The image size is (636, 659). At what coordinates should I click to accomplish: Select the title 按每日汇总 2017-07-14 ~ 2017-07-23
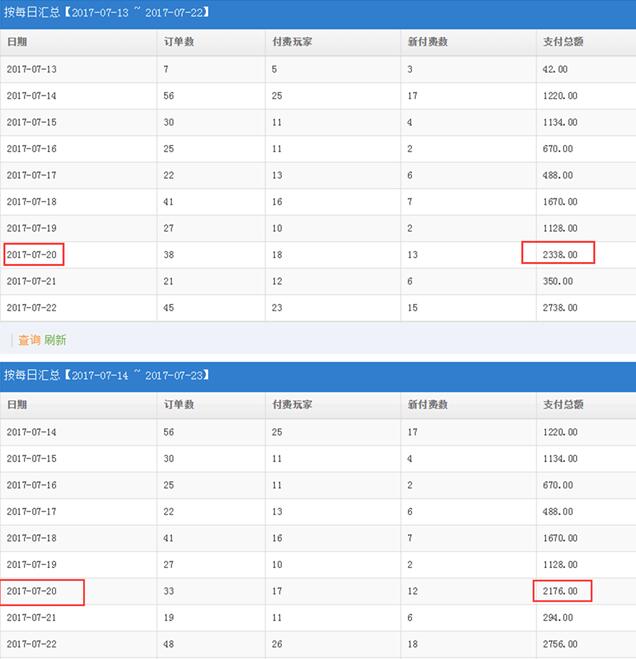(x=106, y=375)
